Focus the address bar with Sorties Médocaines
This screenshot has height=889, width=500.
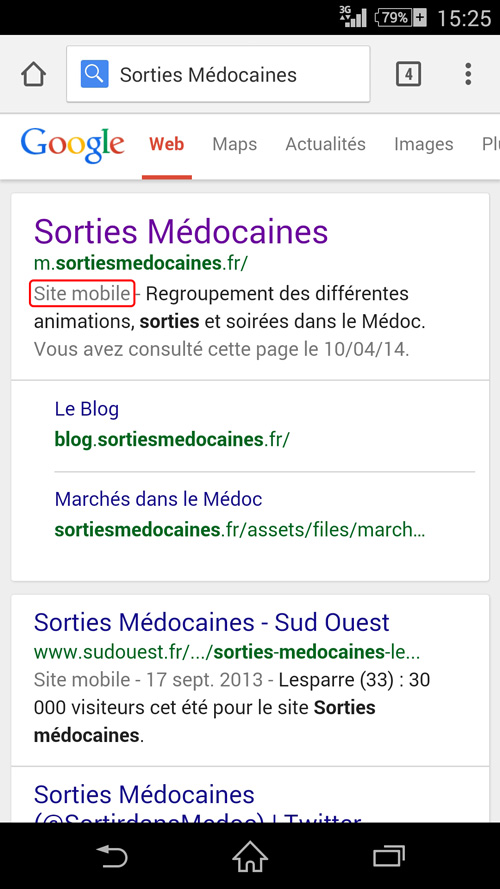(x=218, y=74)
